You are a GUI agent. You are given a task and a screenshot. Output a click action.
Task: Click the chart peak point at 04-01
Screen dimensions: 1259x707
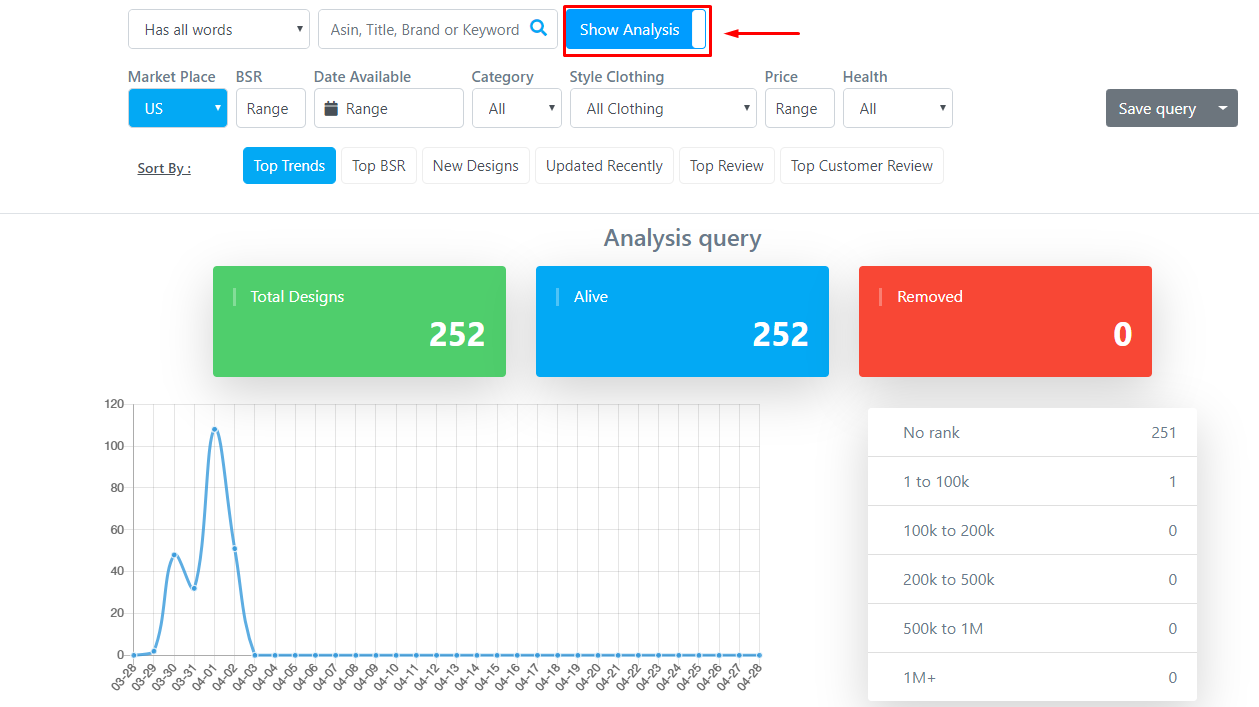214,430
